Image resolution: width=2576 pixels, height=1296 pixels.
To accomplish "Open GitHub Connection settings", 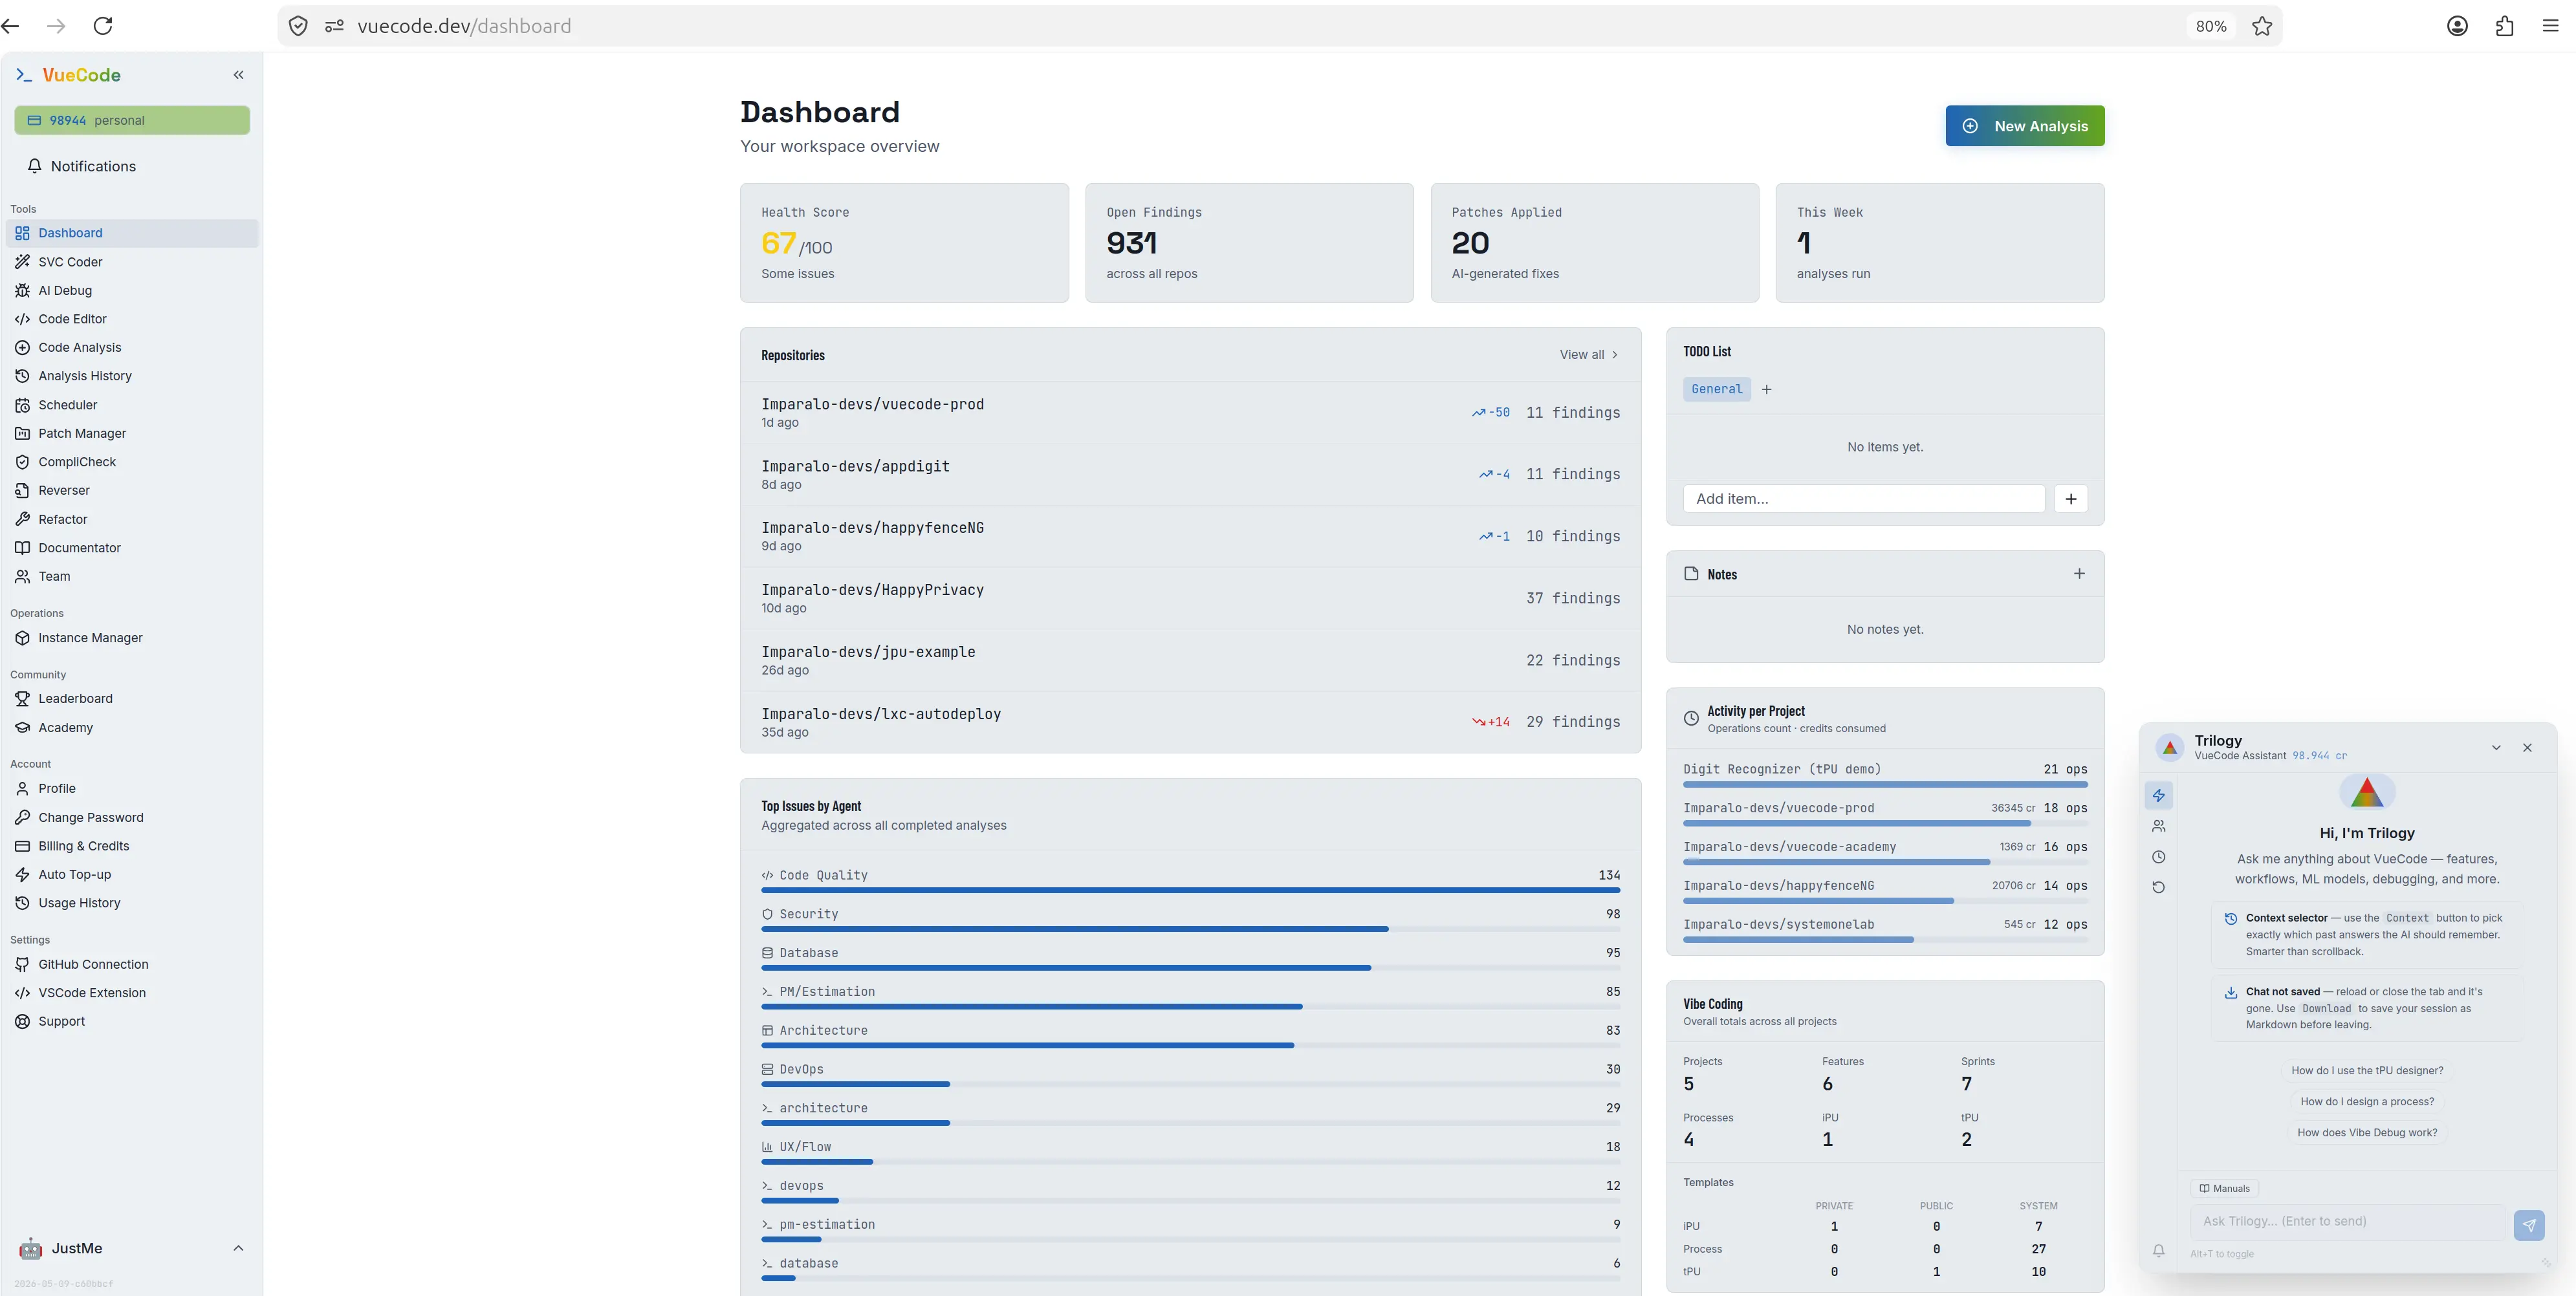I will pos(132,964).
